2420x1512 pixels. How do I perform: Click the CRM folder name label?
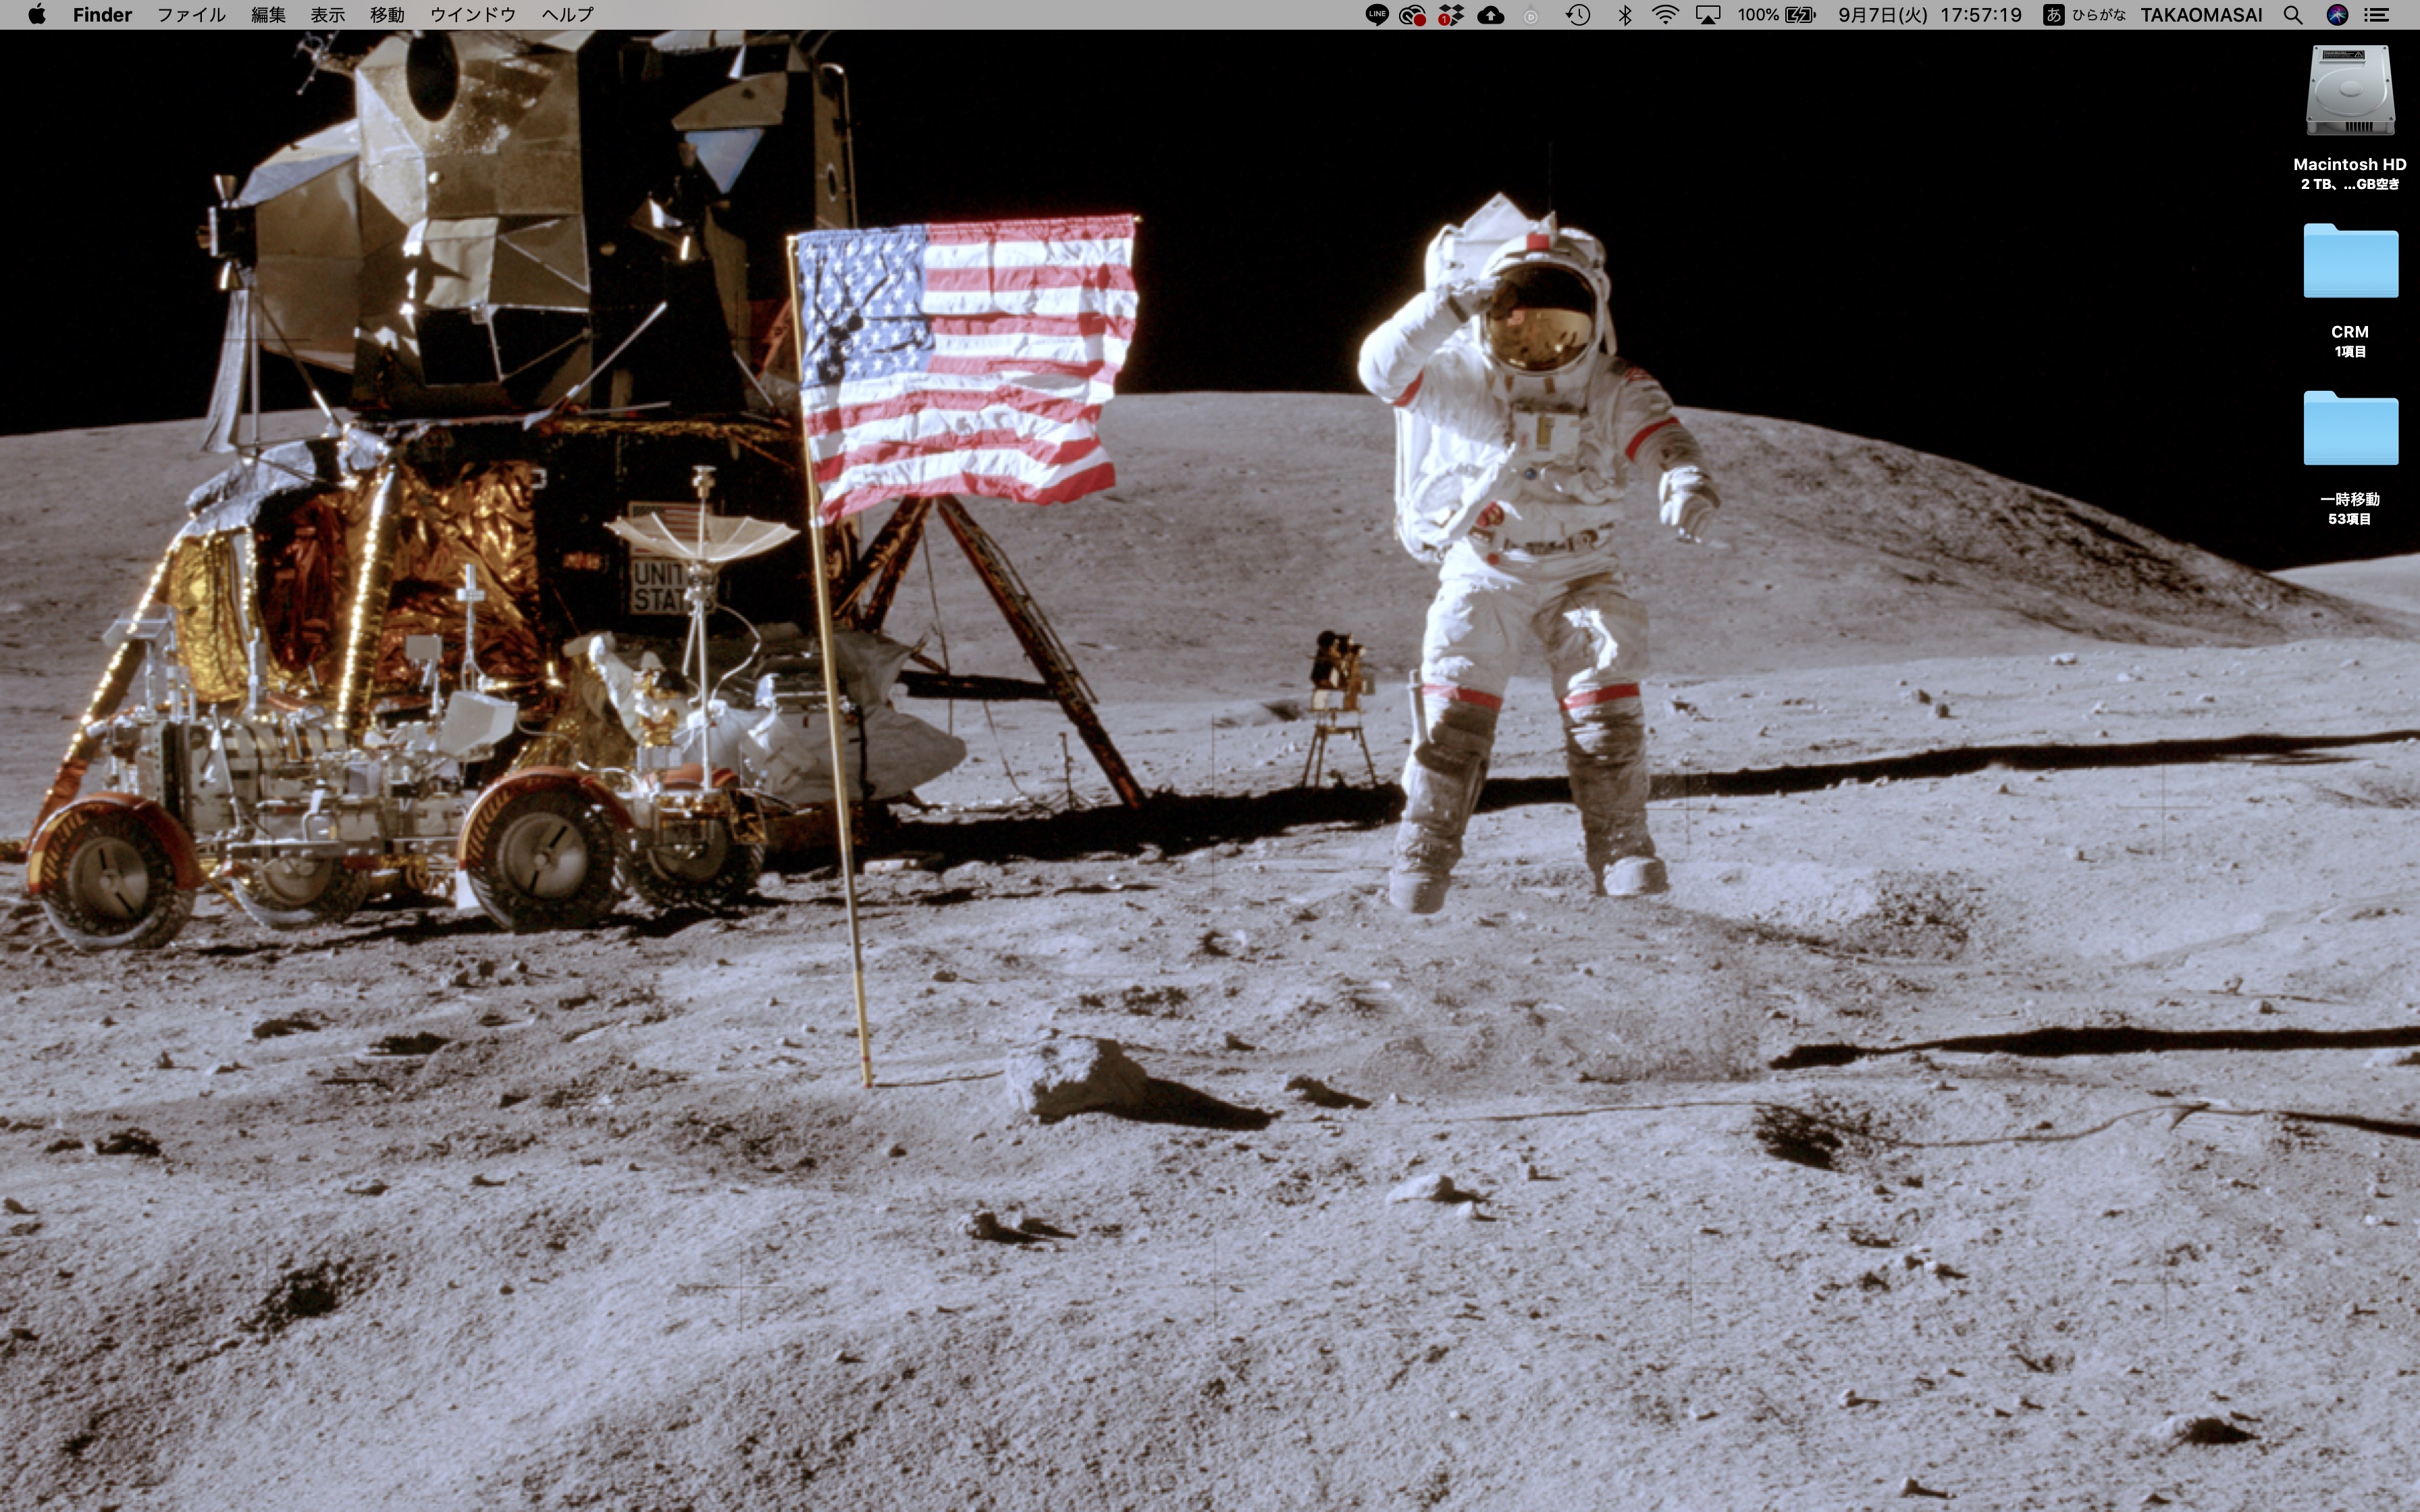pos(2349,331)
